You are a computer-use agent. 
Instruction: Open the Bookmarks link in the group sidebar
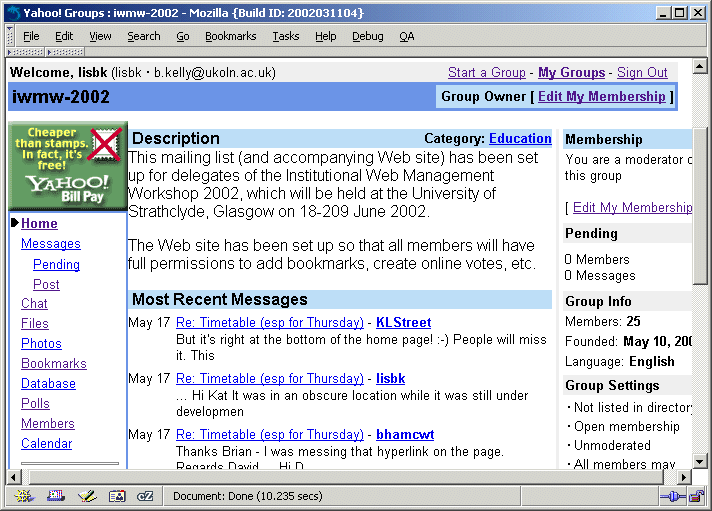pos(54,364)
